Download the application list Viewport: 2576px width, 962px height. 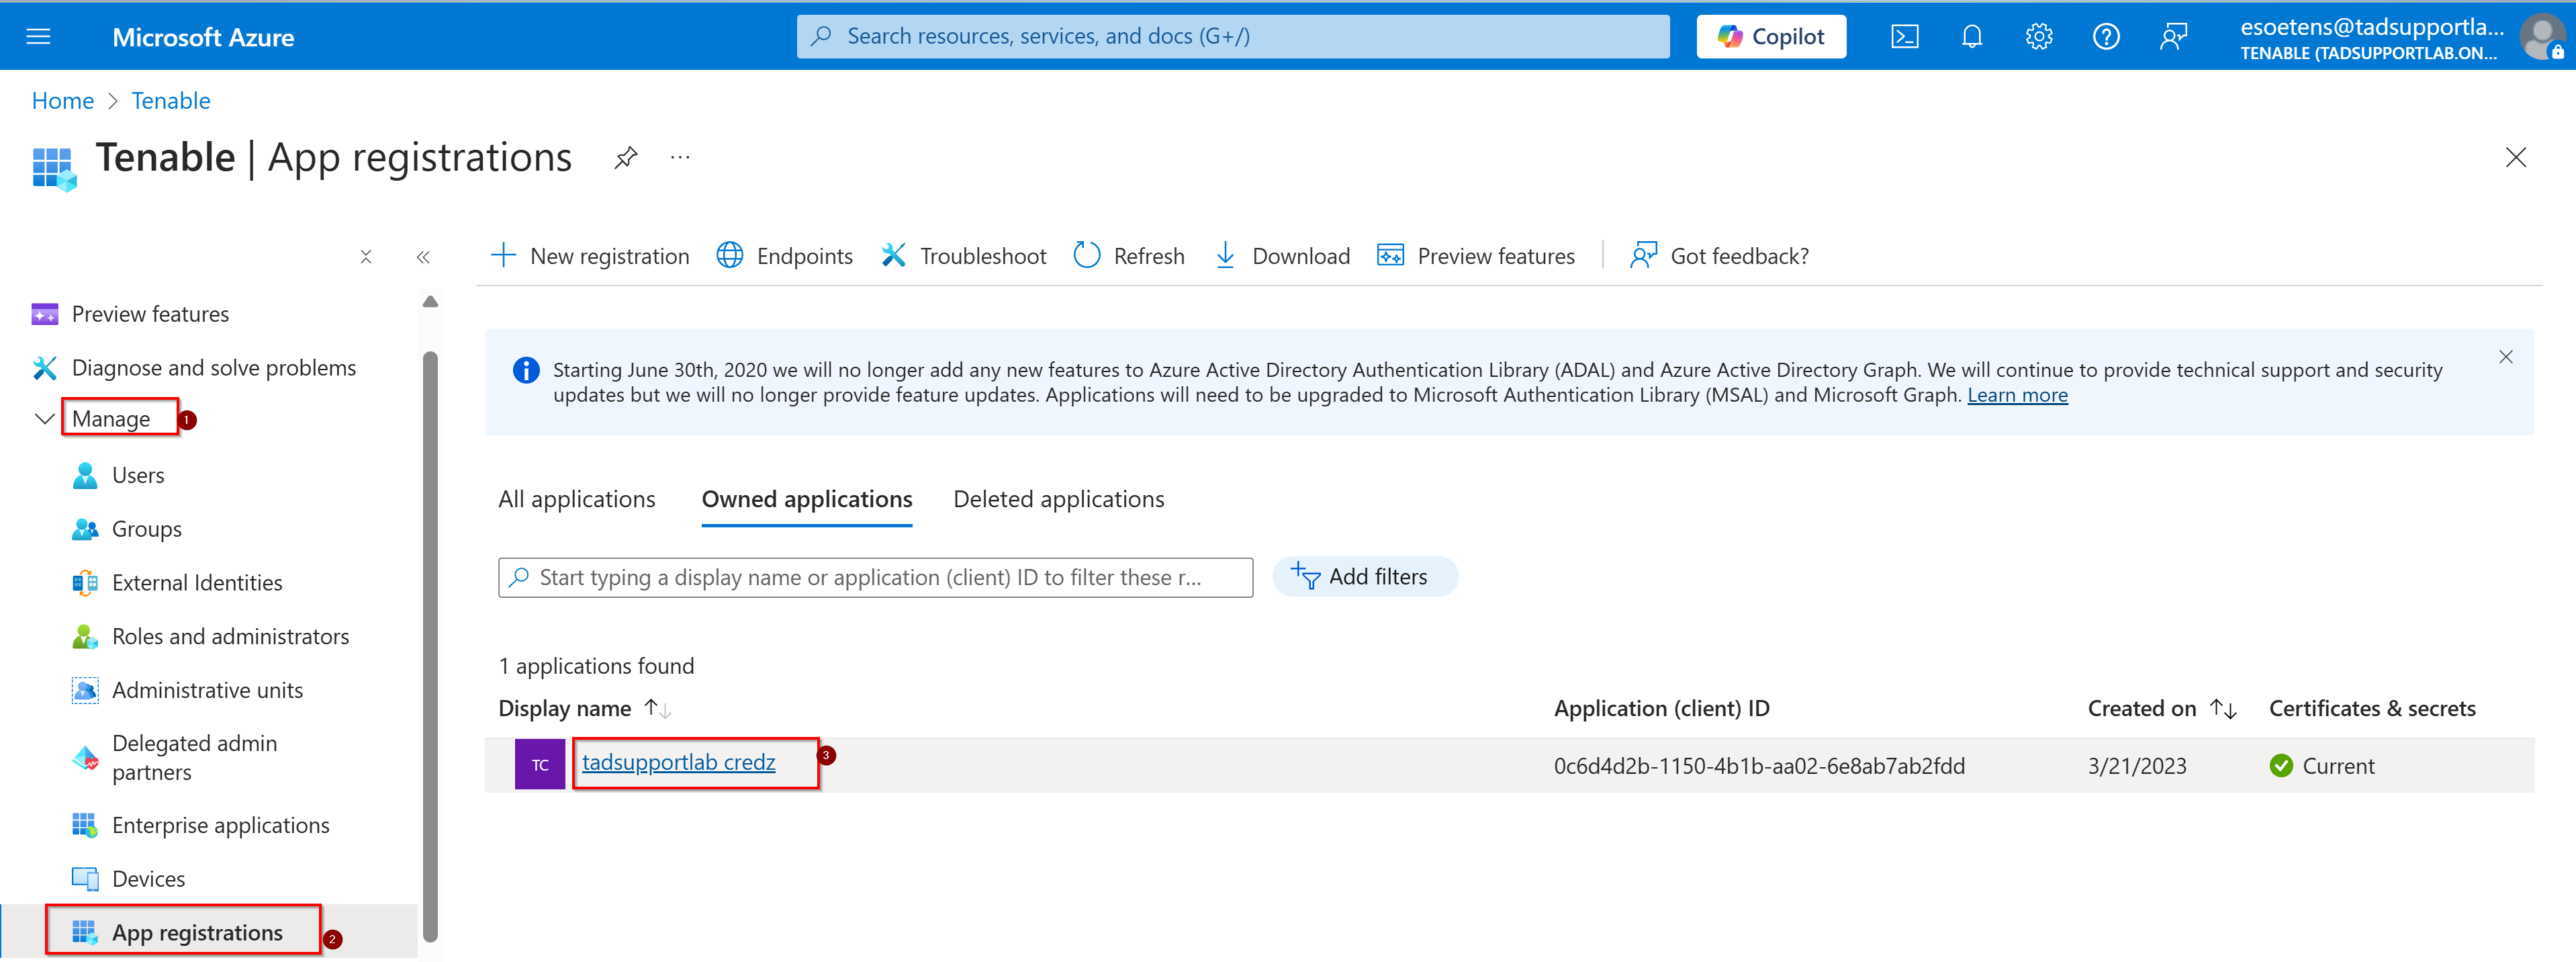click(x=1282, y=256)
